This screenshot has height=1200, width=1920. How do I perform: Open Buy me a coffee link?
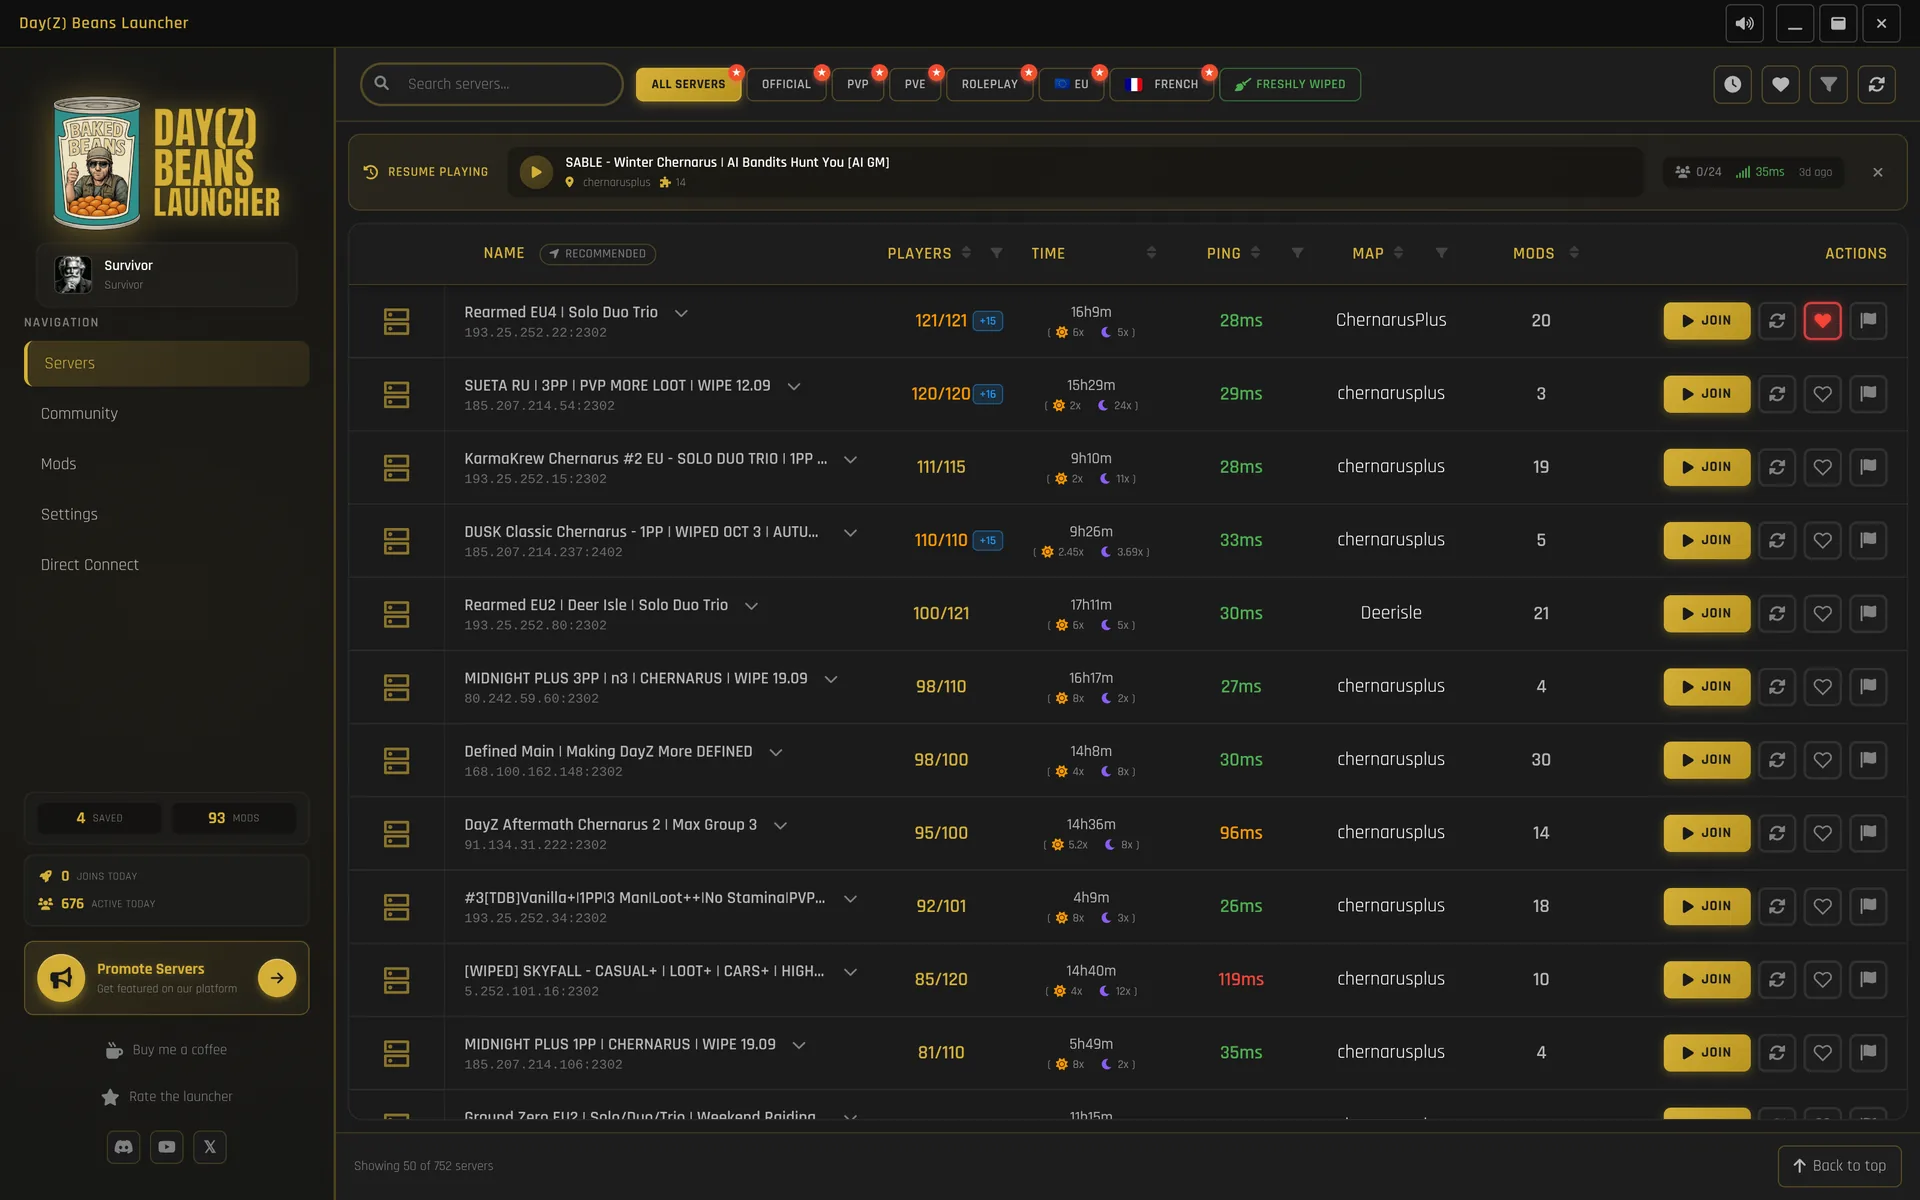[166, 1050]
